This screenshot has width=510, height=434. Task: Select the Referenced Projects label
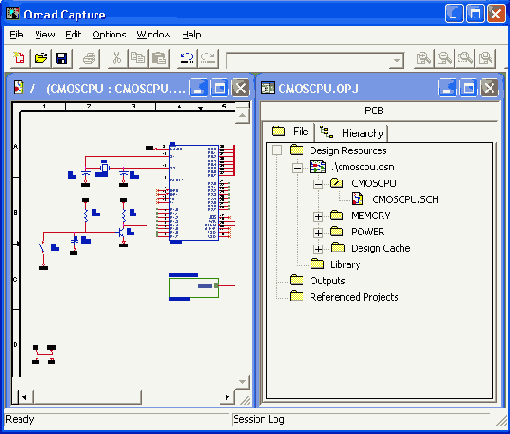click(354, 297)
